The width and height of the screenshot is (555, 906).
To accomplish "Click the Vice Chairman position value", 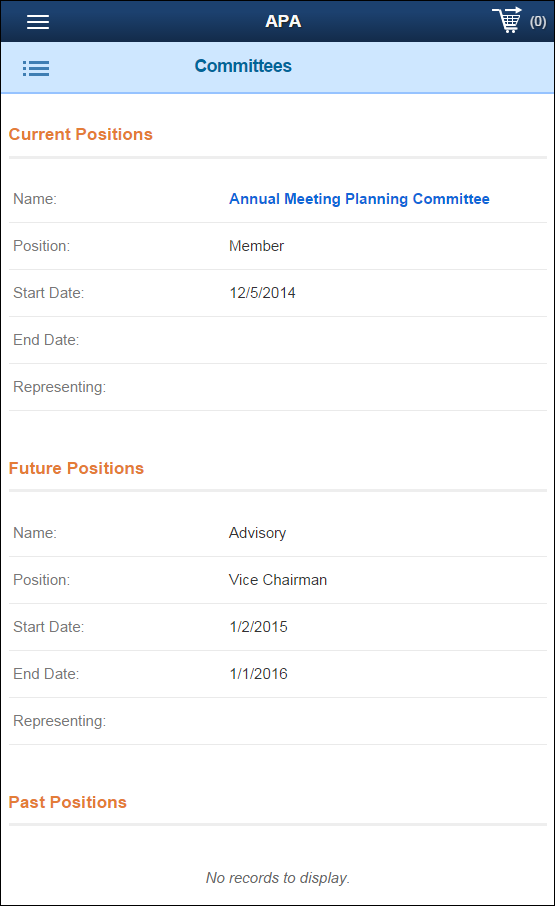I will tap(278, 580).
